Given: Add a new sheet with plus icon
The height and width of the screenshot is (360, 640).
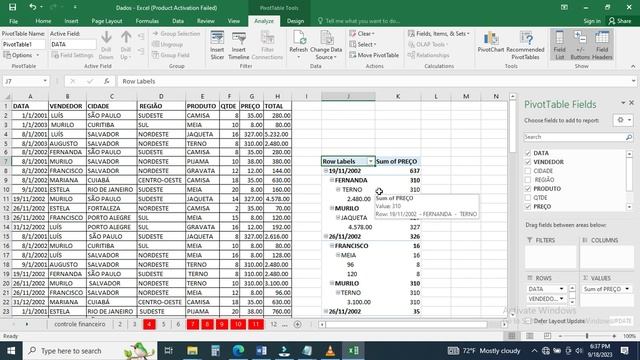Looking at the screenshot, I should point(298,324).
